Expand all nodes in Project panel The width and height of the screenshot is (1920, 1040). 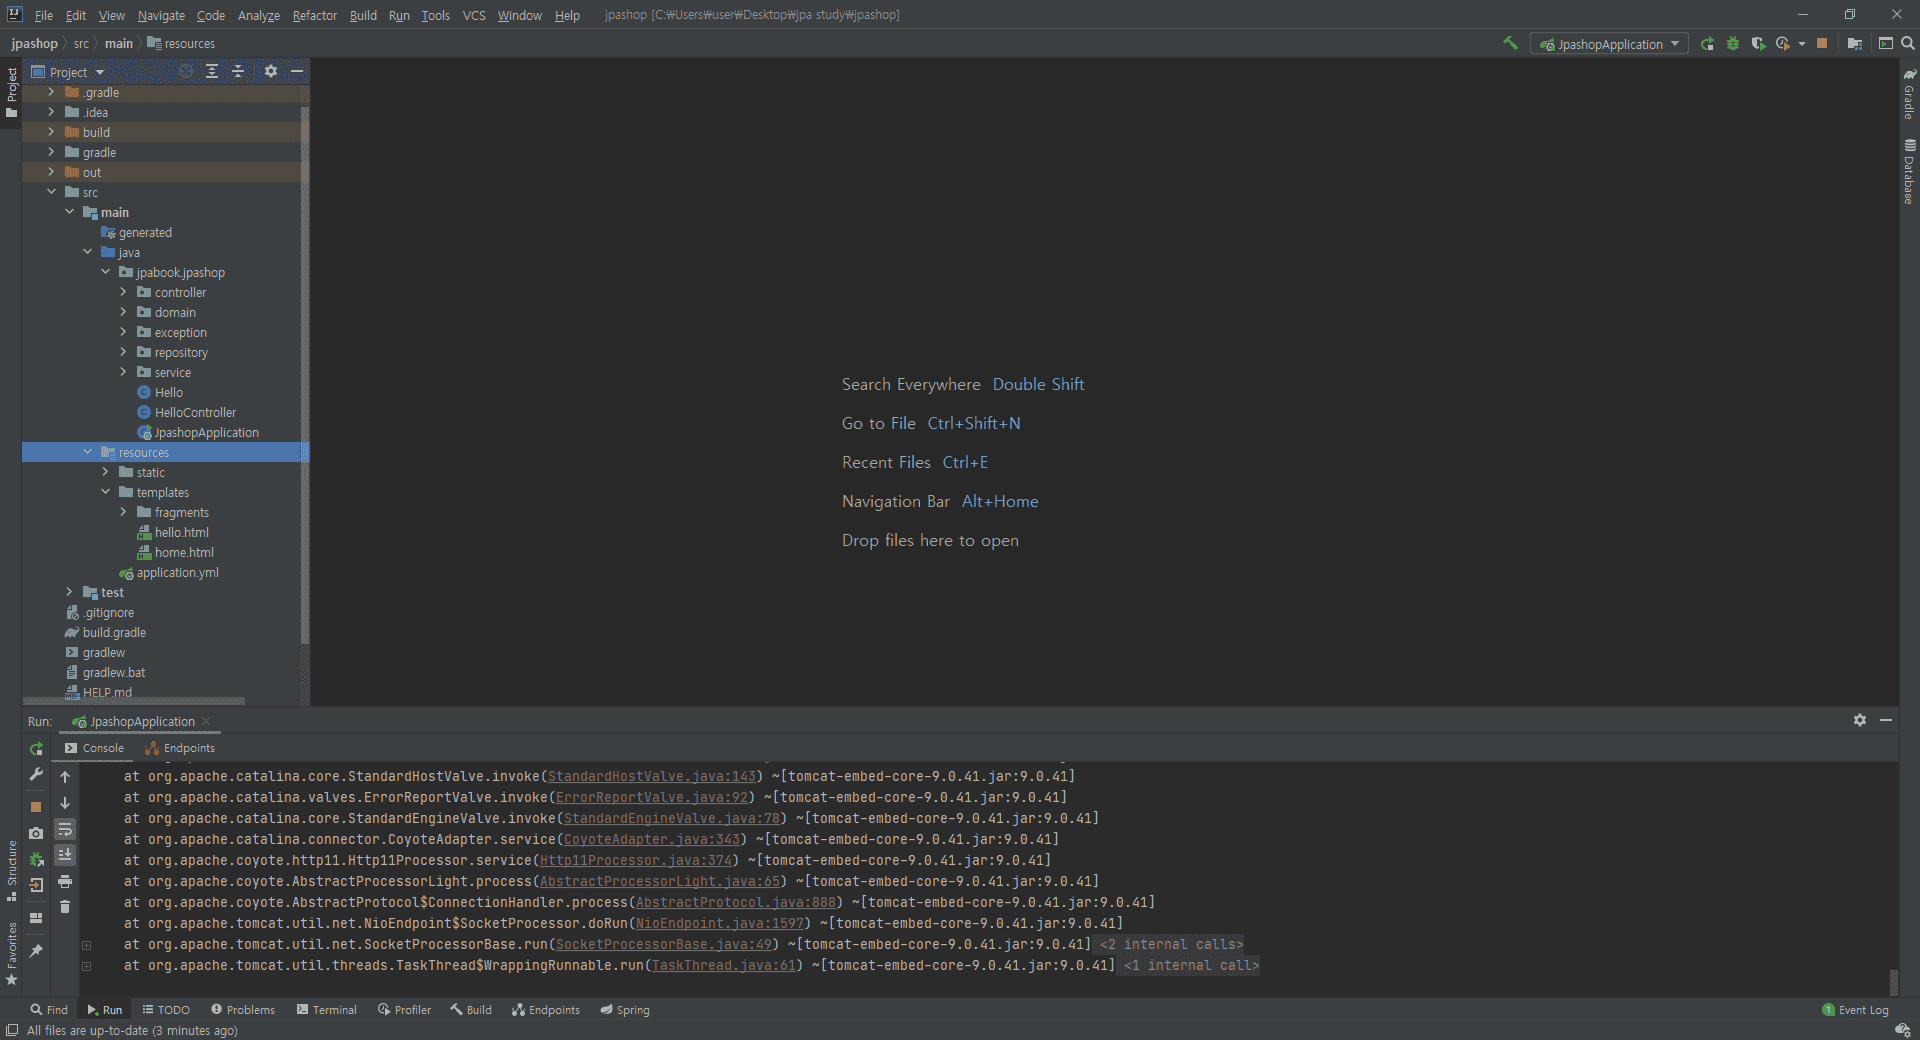click(212, 71)
